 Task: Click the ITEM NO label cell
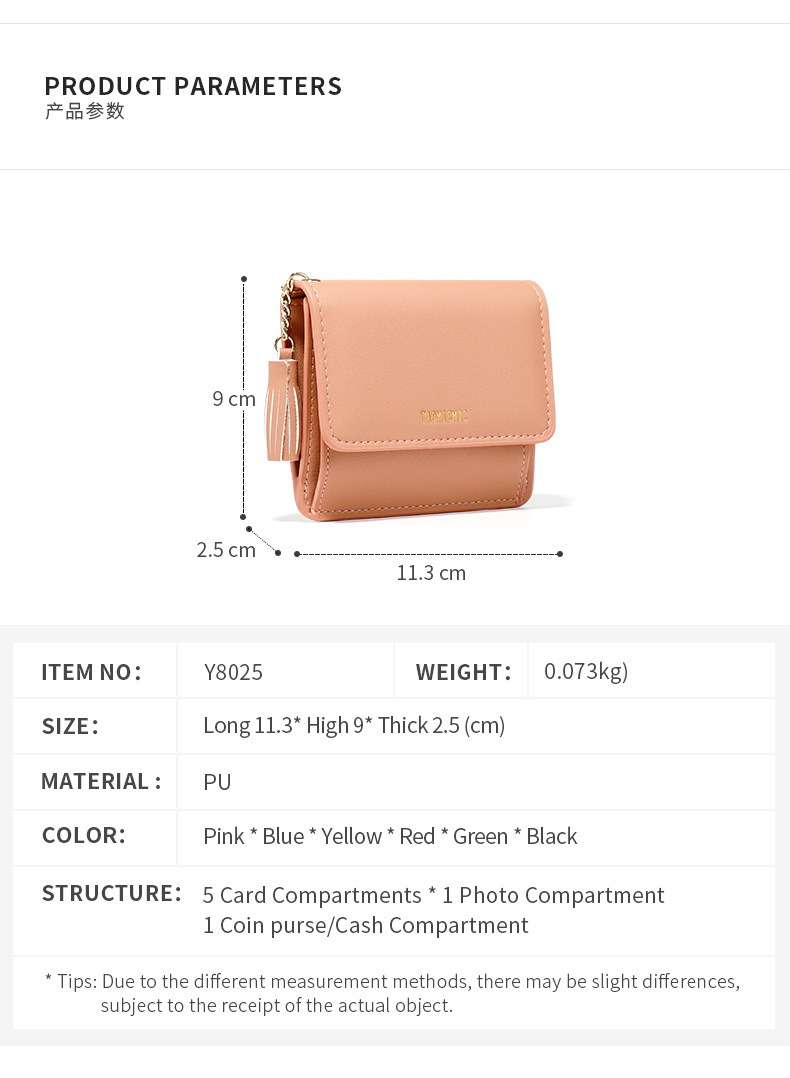tap(95, 672)
